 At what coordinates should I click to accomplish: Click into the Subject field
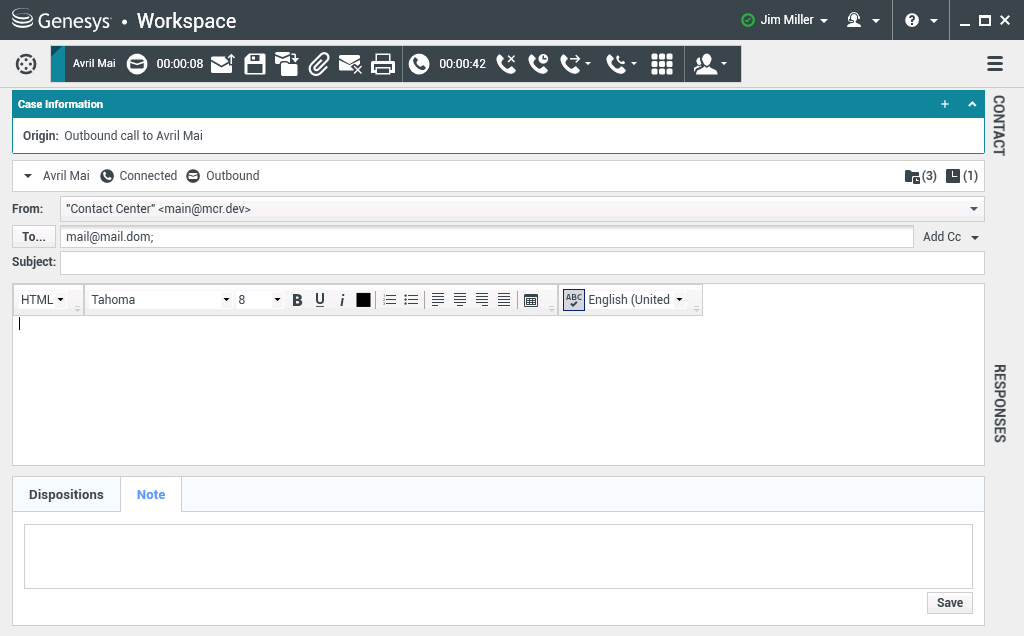click(x=522, y=263)
